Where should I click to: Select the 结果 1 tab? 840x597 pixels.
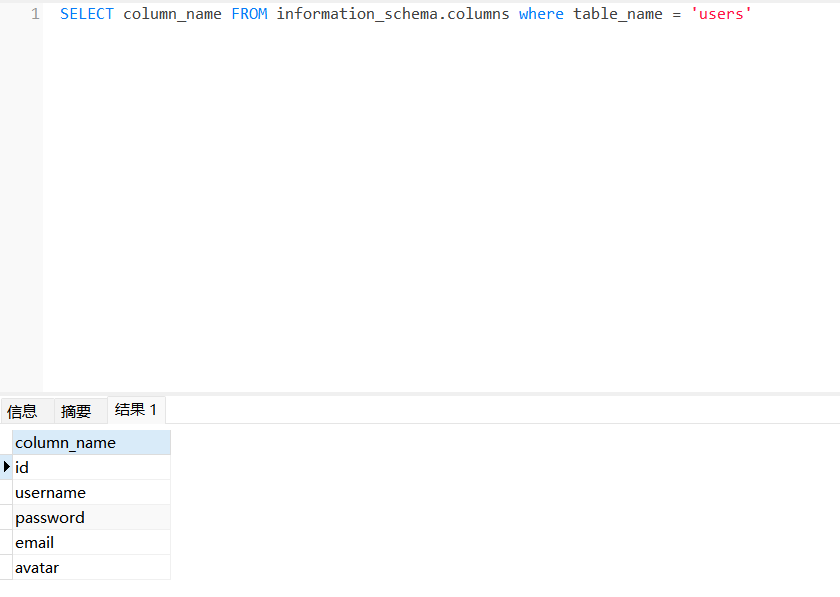coord(136,409)
